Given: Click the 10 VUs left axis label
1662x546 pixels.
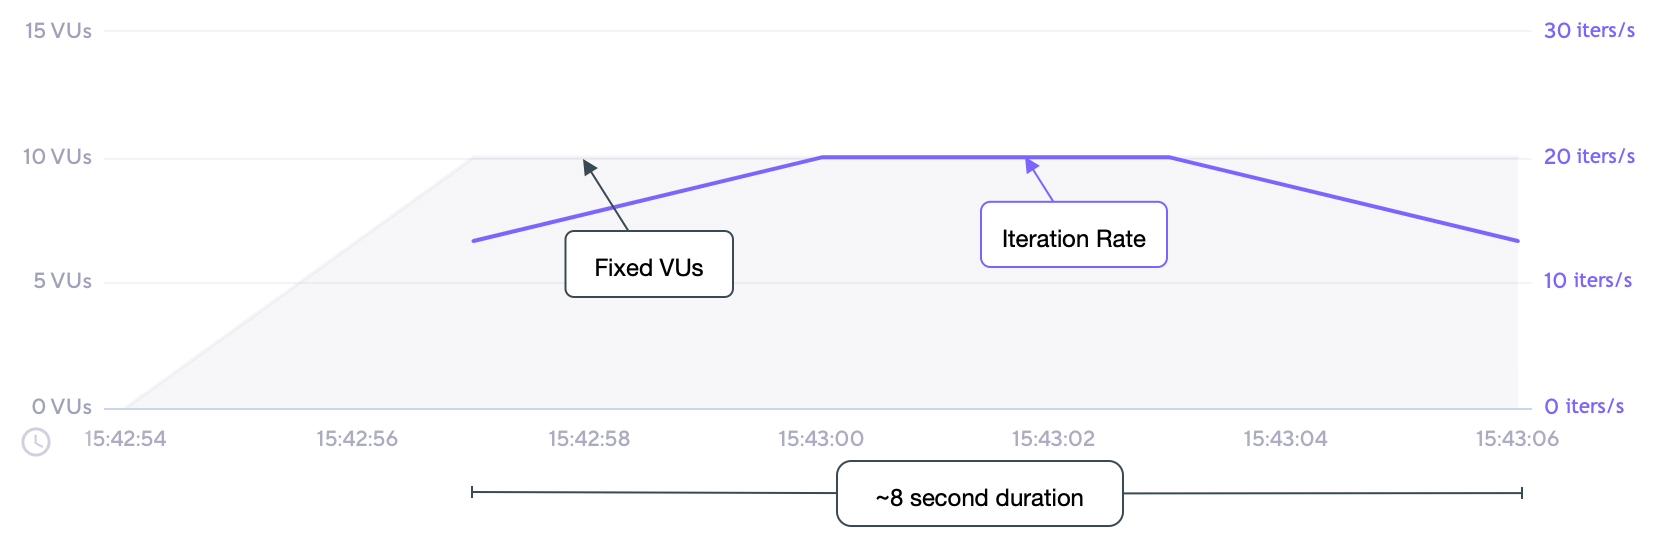Looking at the screenshot, I should click(x=57, y=157).
